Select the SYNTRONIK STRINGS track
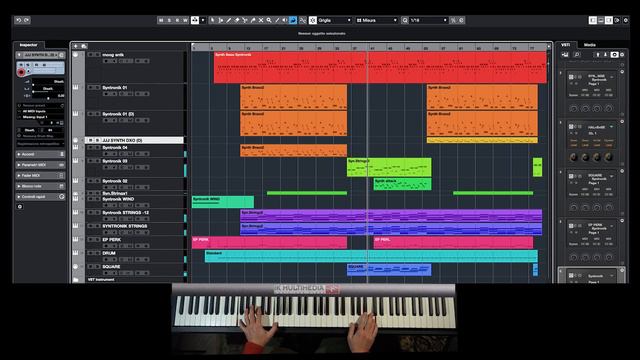This screenshot has width=640, height=360. tap(124, 226)
